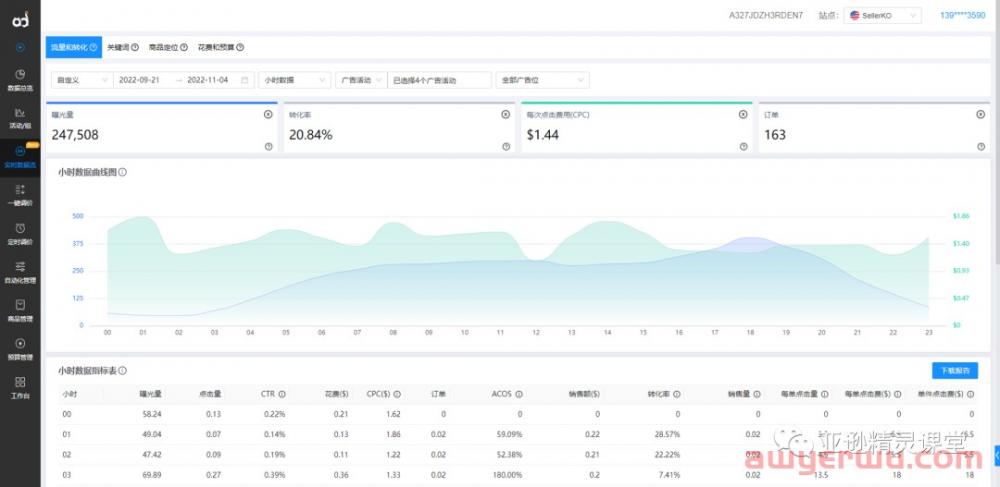The width and height of the screenshot is (1000, 487).
Task: Click info icon next to ACOS column header
Action: point(519,395)
